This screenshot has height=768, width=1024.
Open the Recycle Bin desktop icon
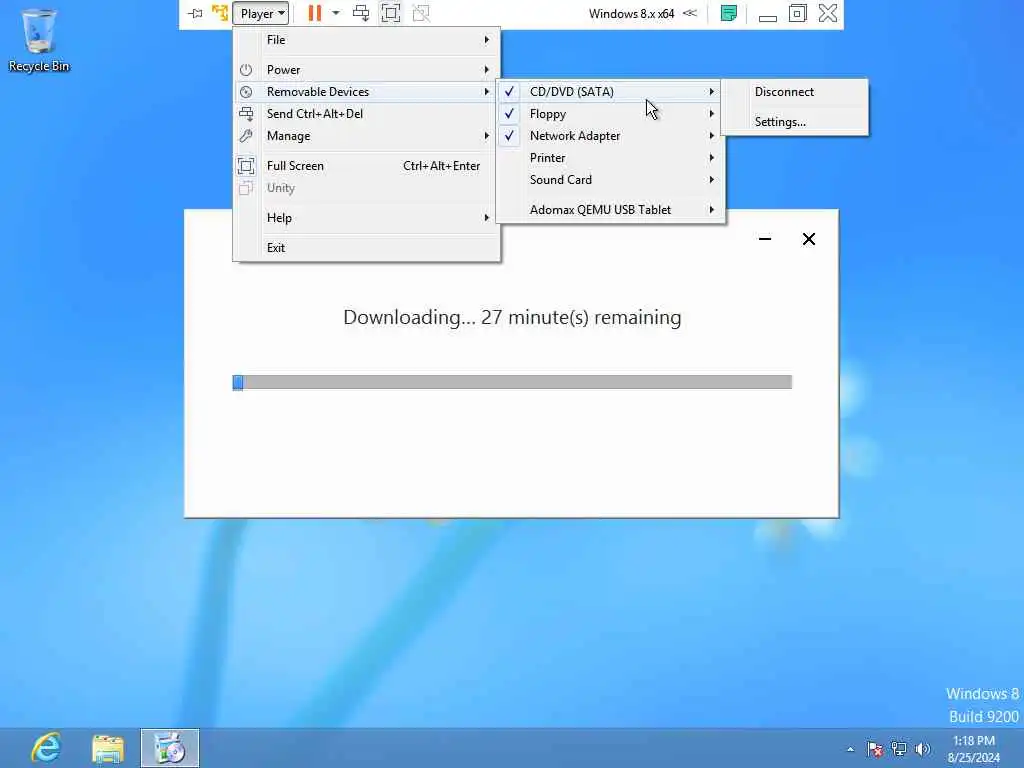39,40
